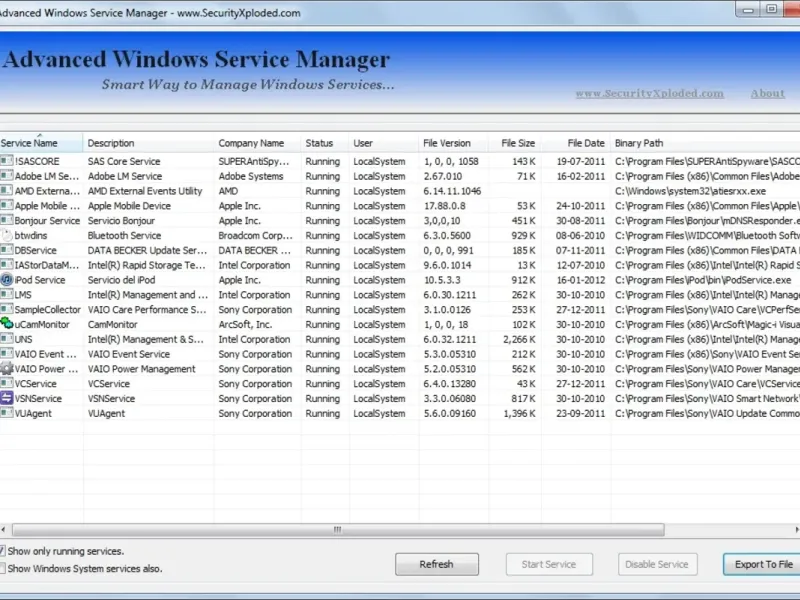Click the Adobe LM Service row icon

(7, 176)
